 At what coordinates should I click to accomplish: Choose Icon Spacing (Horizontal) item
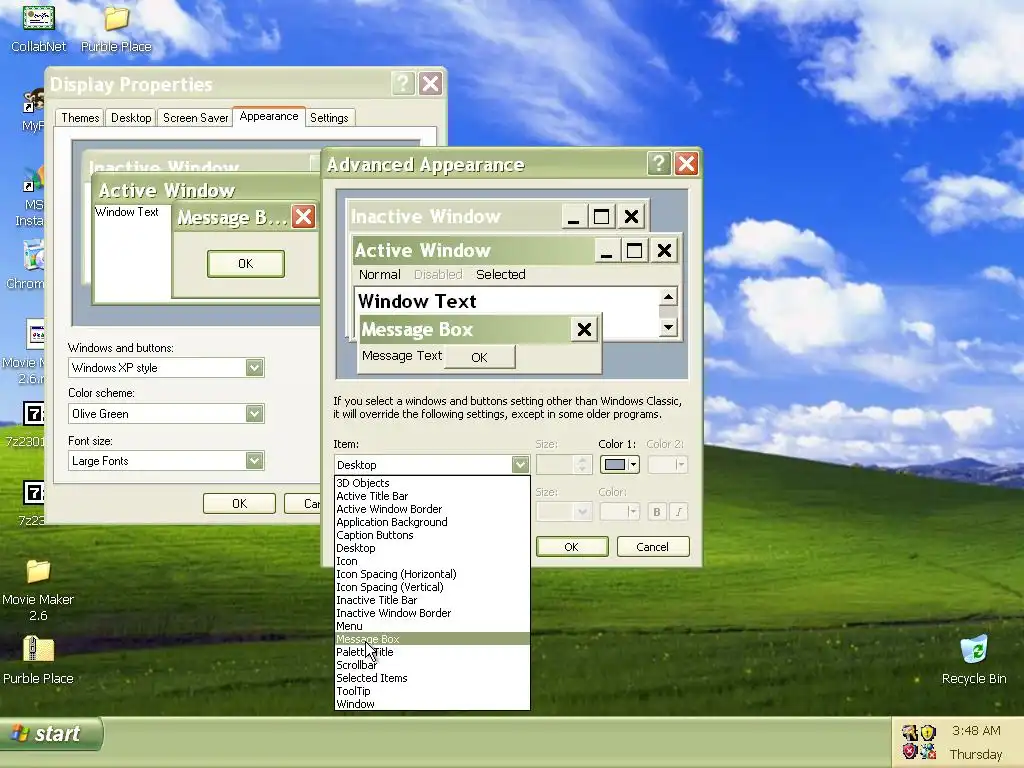432,575
